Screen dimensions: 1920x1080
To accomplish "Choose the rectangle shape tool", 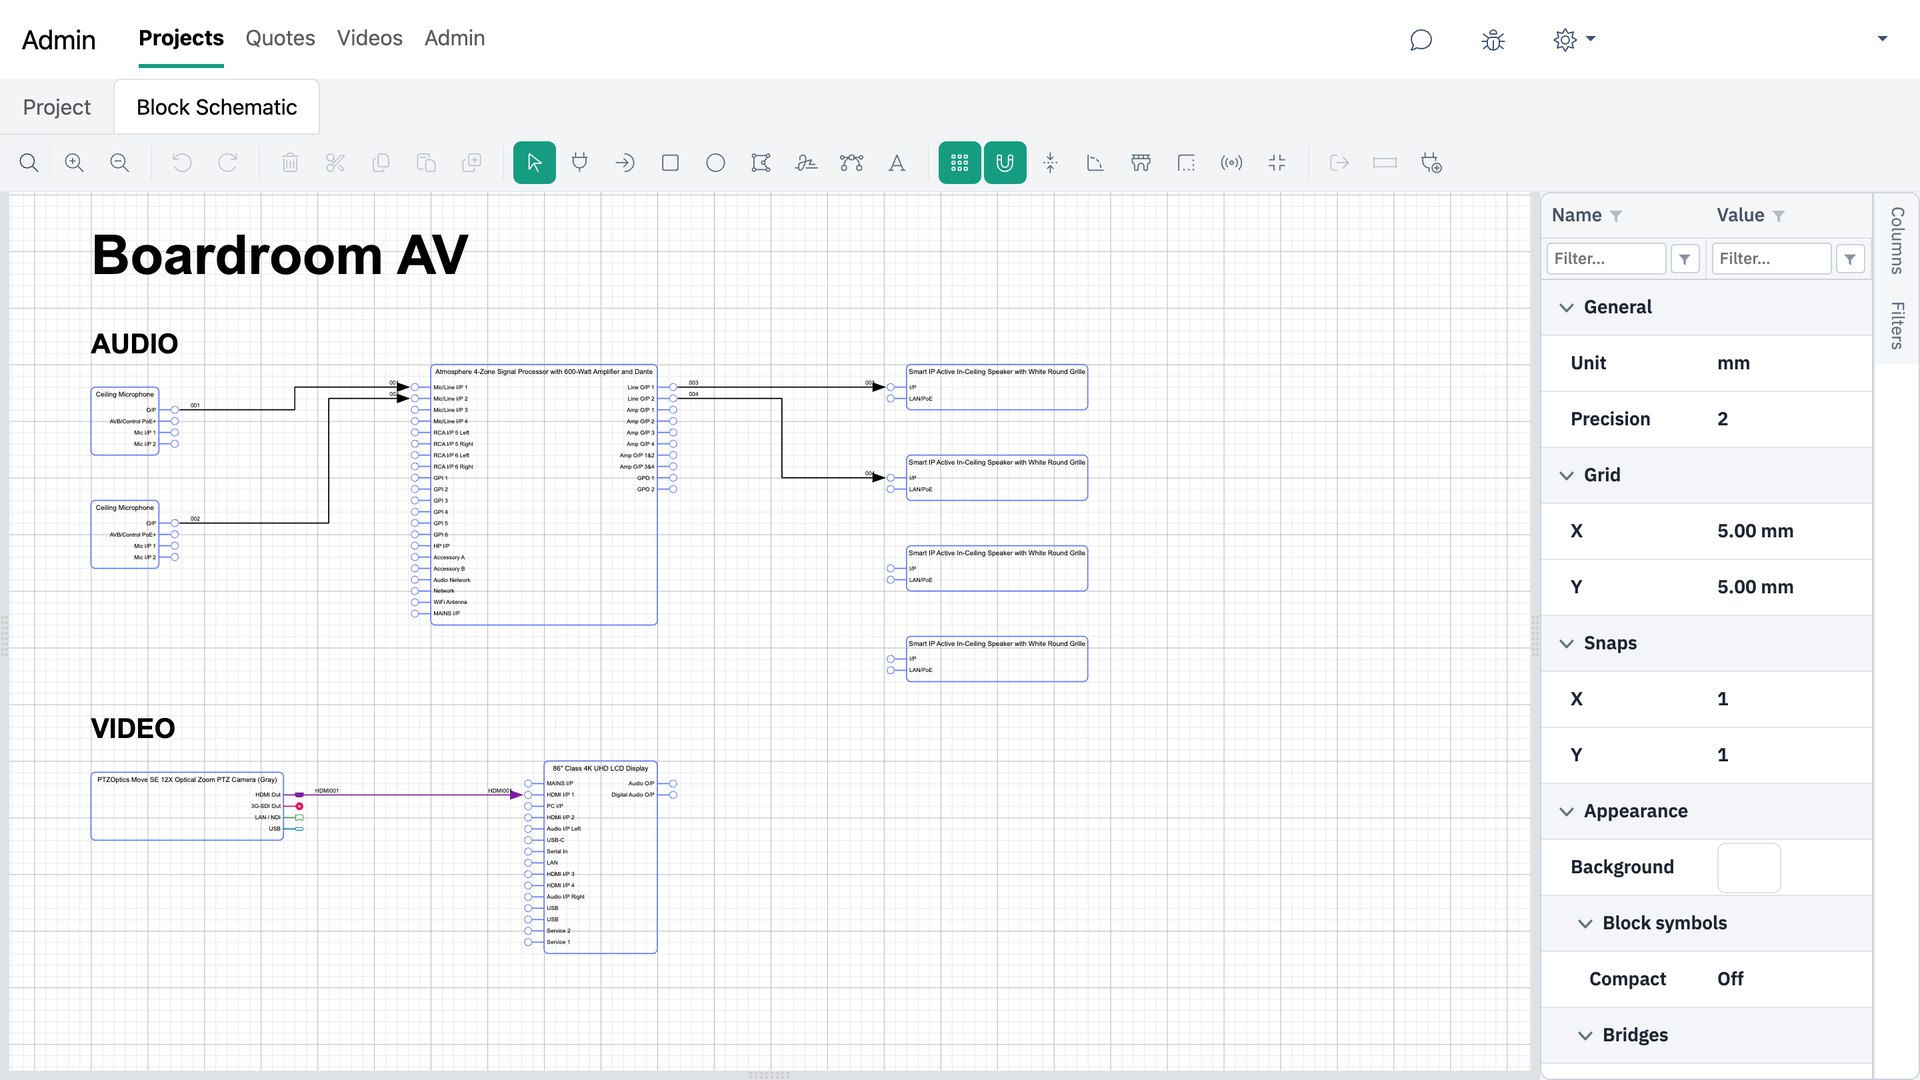I will coord(670,163).
